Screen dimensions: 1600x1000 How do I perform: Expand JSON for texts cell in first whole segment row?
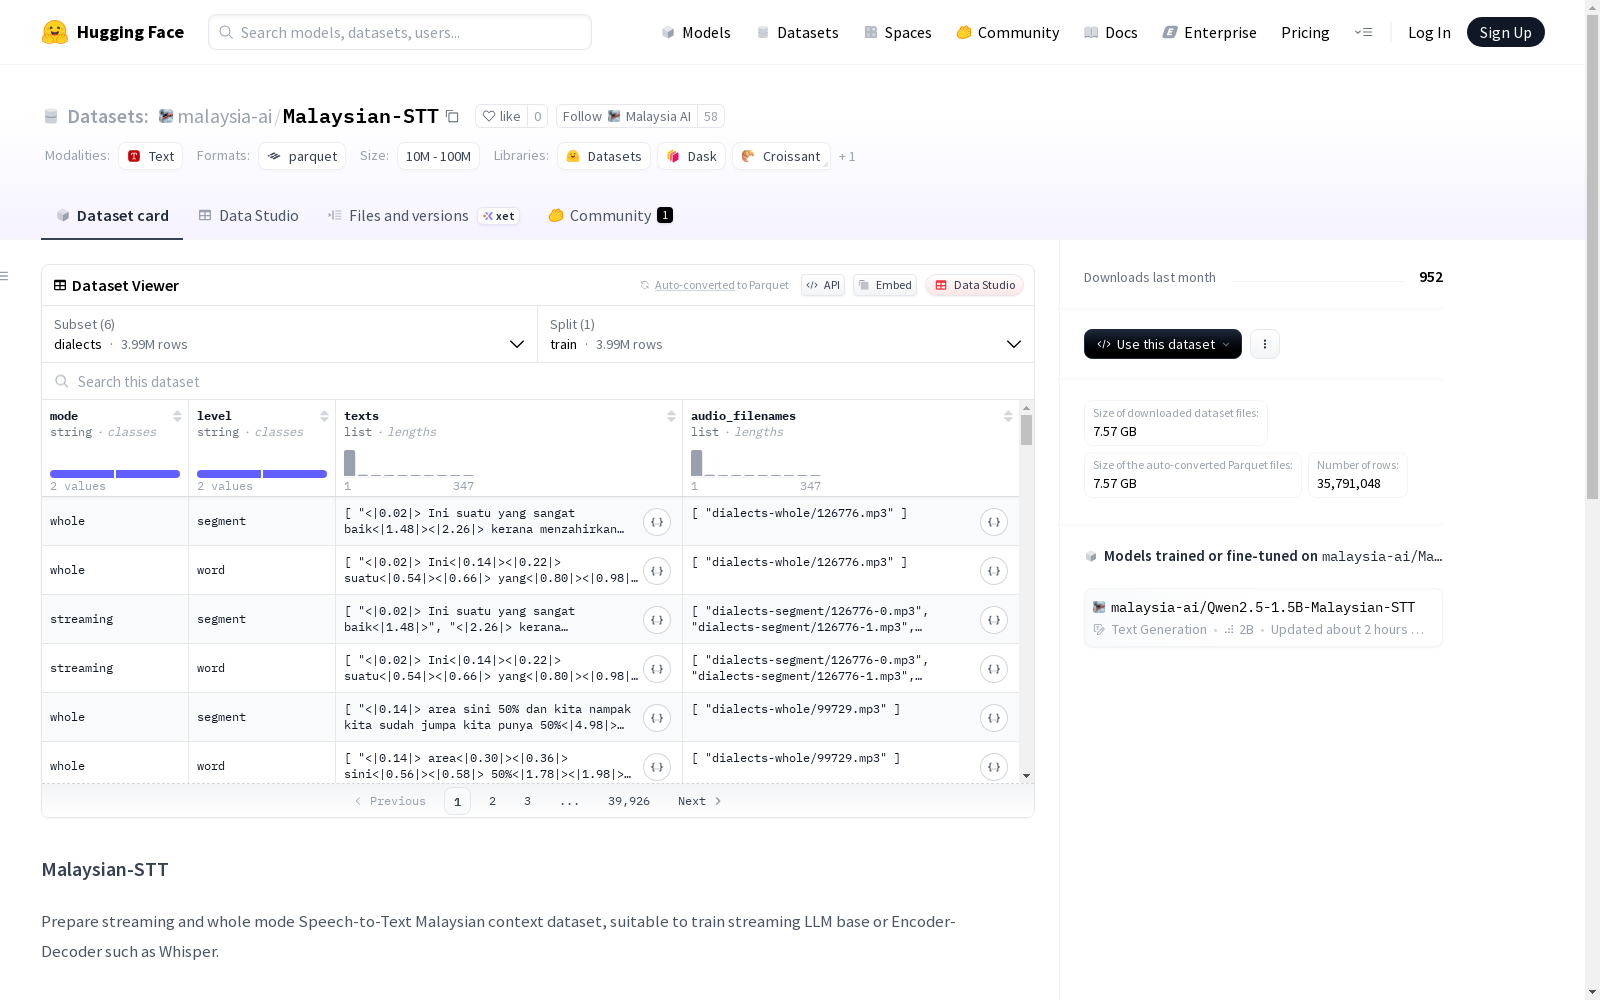(x=657, y=522)
